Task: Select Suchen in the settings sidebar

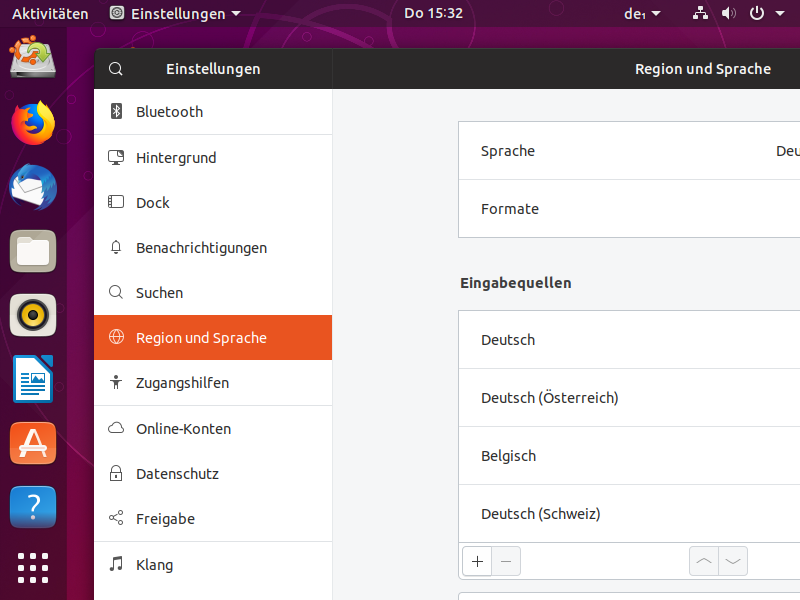Action: [159, 293]
